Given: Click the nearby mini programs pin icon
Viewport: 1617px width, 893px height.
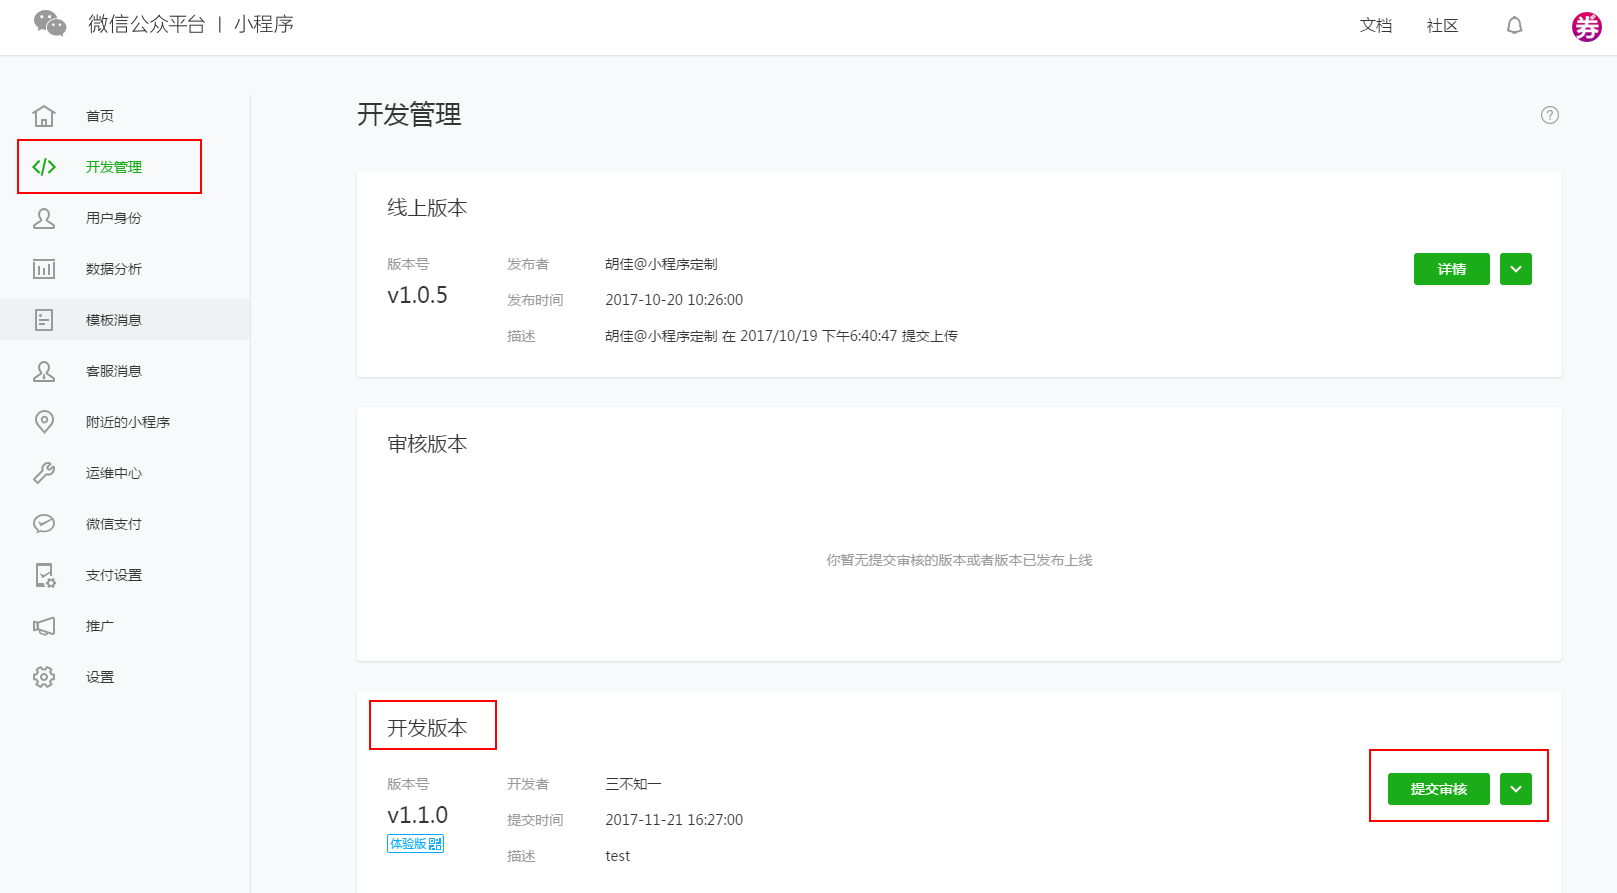Looking at the screenshot, I should [44, 422].
